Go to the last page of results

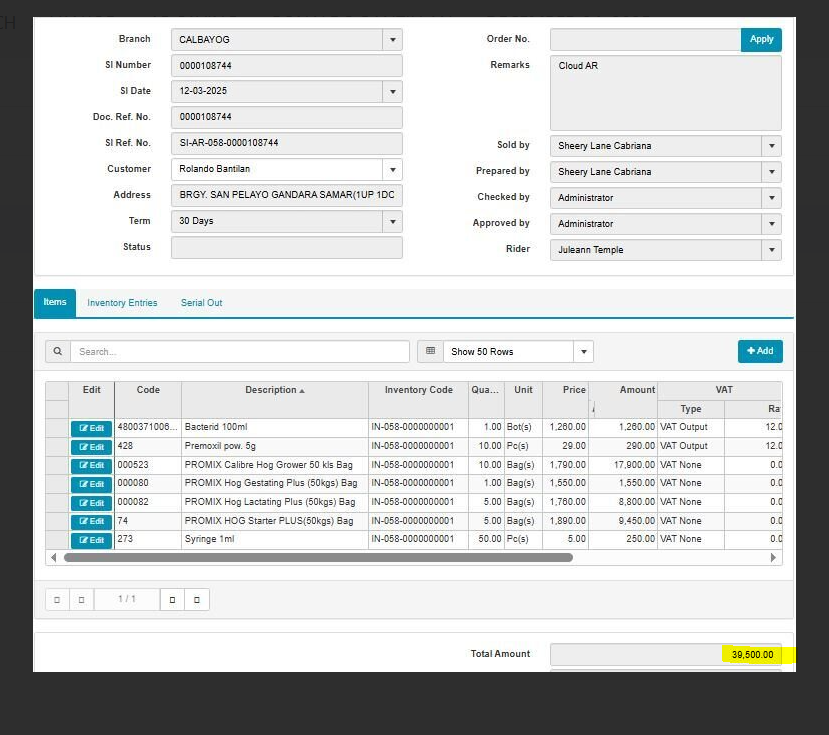click(197, 600)
